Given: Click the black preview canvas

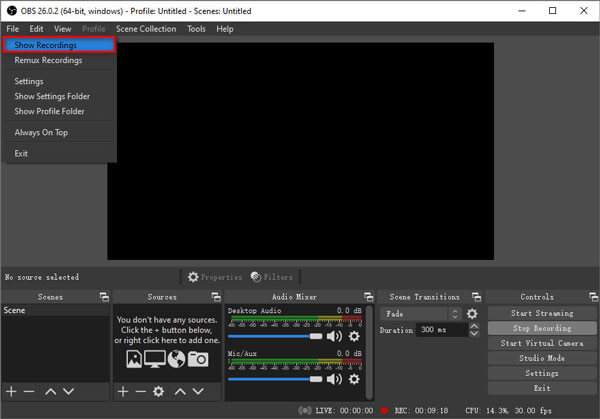Looking at the screenshot, I should pos(300,151).
